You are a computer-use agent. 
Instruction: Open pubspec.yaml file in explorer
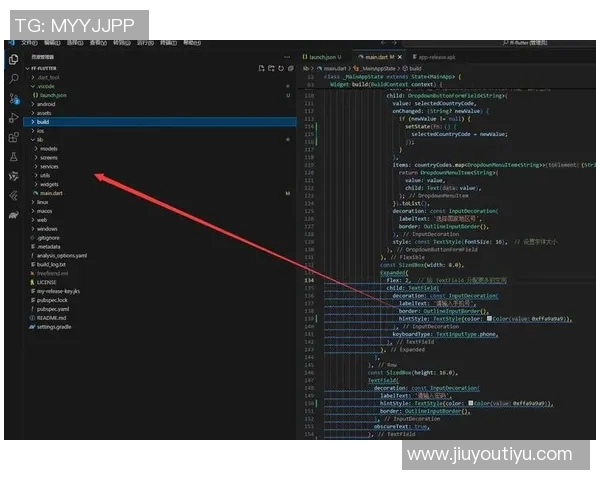(58, 308)
